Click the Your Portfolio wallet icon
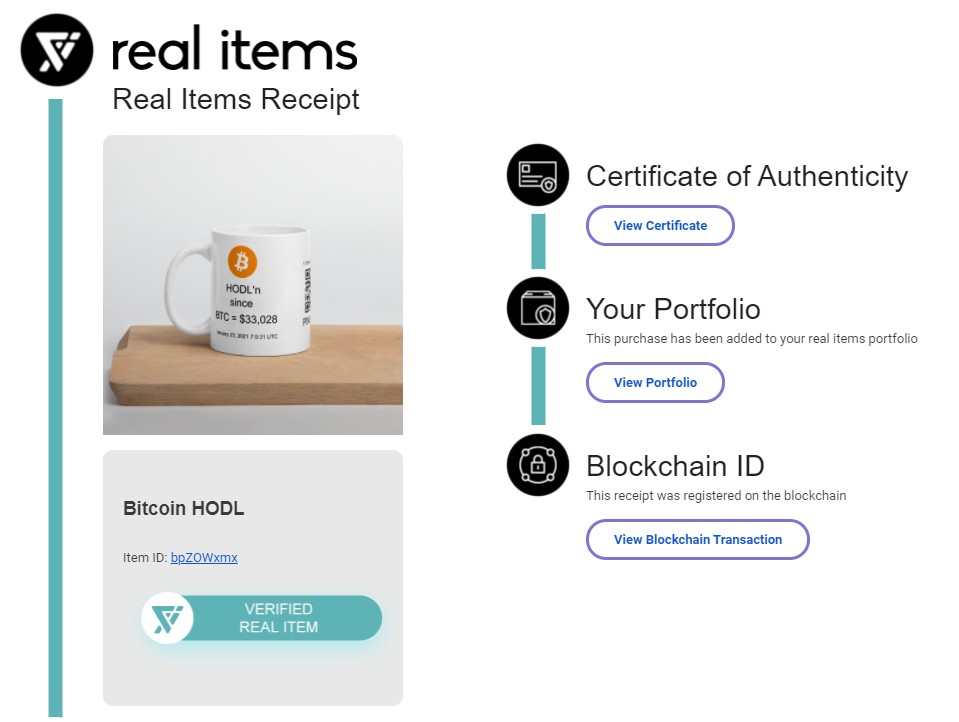Screen dimensions: 959x722 (x=538, y=308)
